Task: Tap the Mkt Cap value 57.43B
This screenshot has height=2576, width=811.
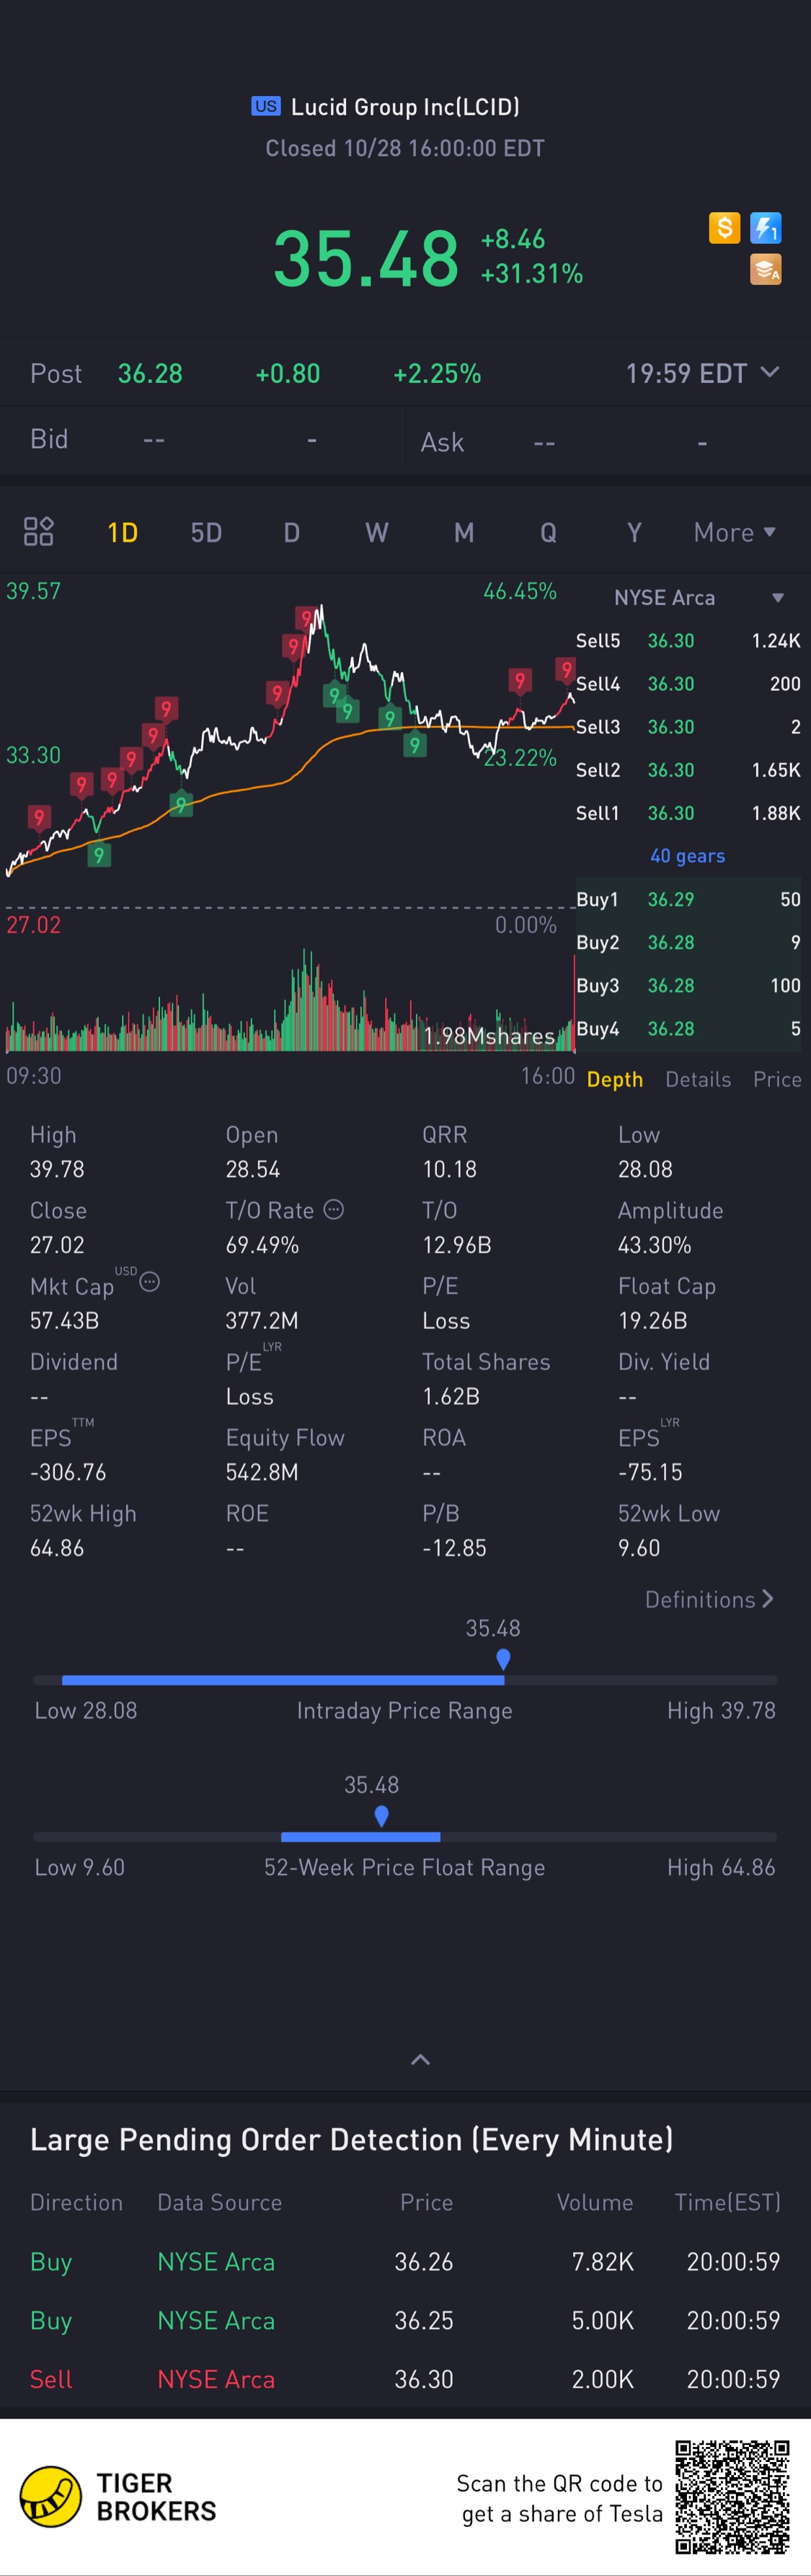Action: (64, 1320)
